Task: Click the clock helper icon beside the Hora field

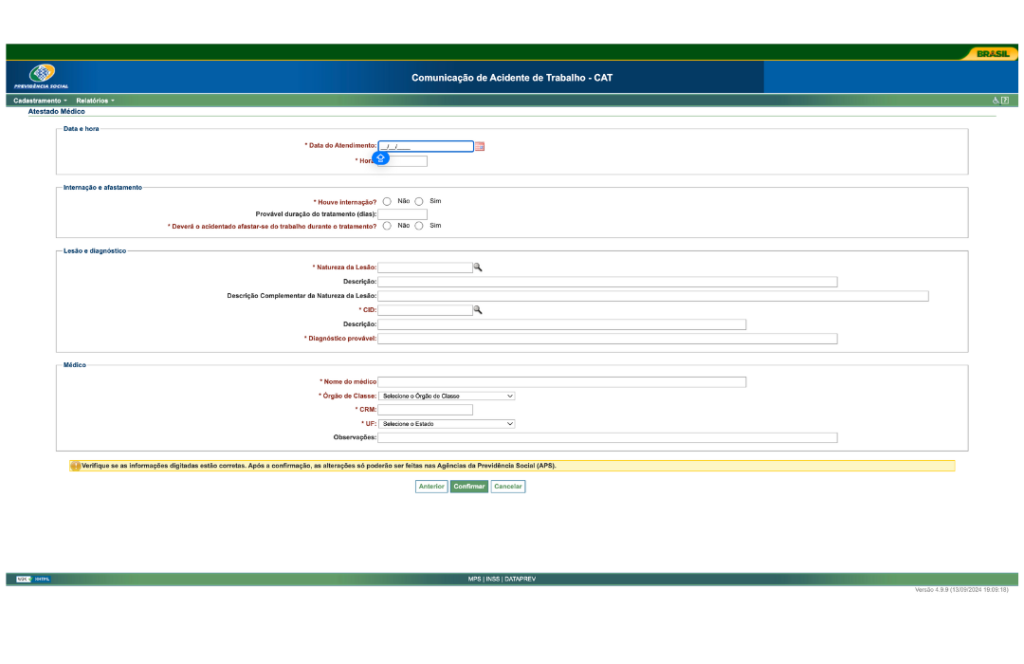Action: (381, 158)
